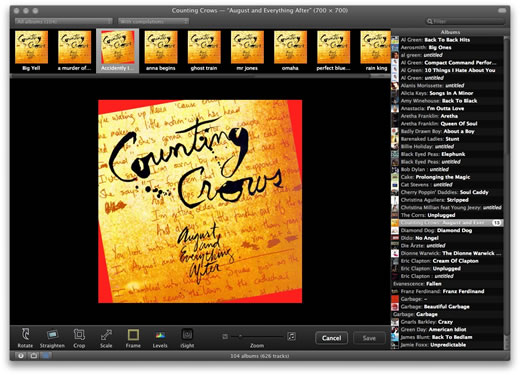Adjust the Zoom slider handle
The width and height of the screenshot is (520, 375).
point(240,336)
